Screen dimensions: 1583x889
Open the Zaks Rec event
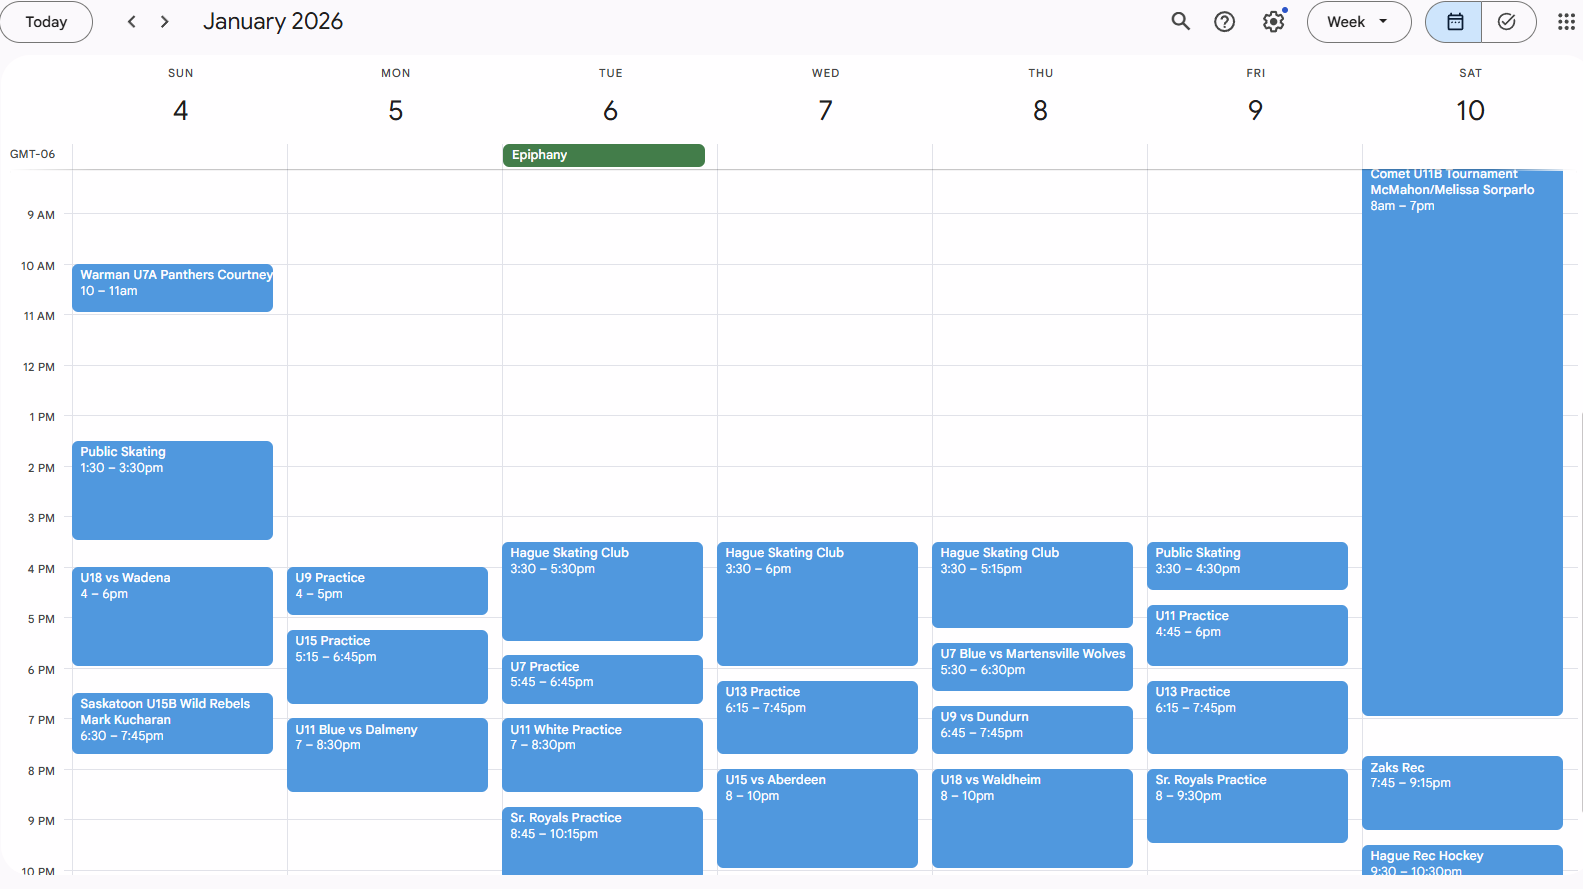click(x=1461, y=792)
